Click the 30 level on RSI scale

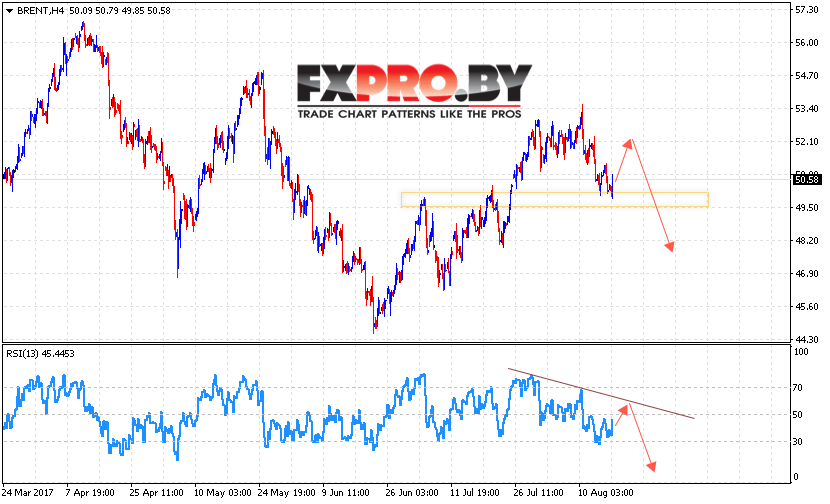[799, 442]
